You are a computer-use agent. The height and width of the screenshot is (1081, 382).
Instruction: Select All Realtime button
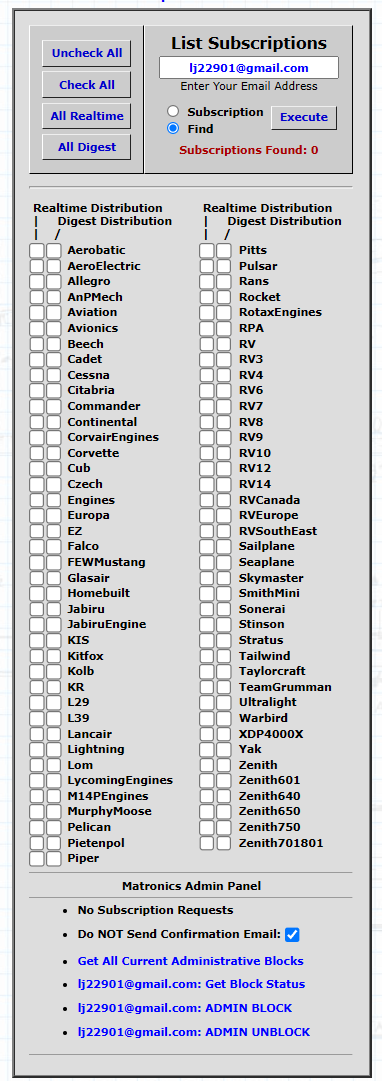tap(86, 116)
